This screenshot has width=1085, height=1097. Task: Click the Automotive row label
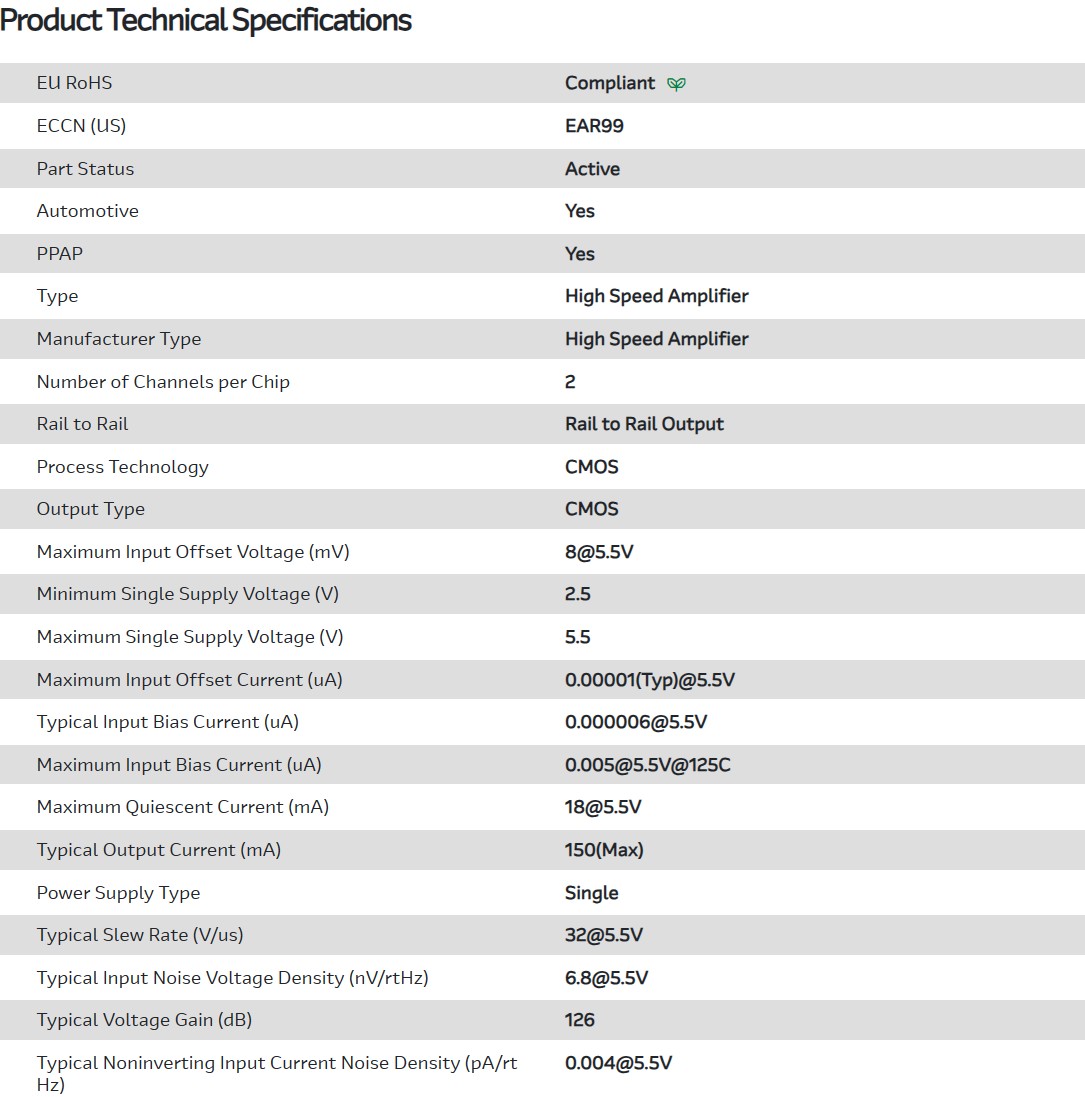tap(88, 211)
